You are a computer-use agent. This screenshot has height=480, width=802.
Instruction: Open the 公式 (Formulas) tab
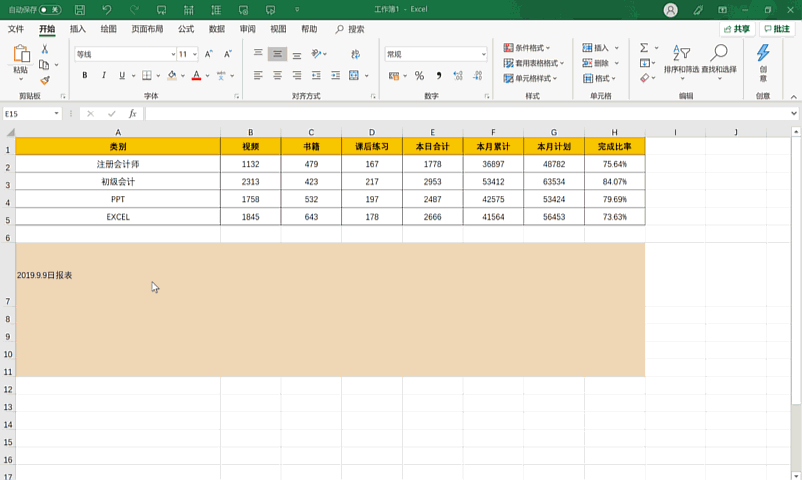(186, 30)
